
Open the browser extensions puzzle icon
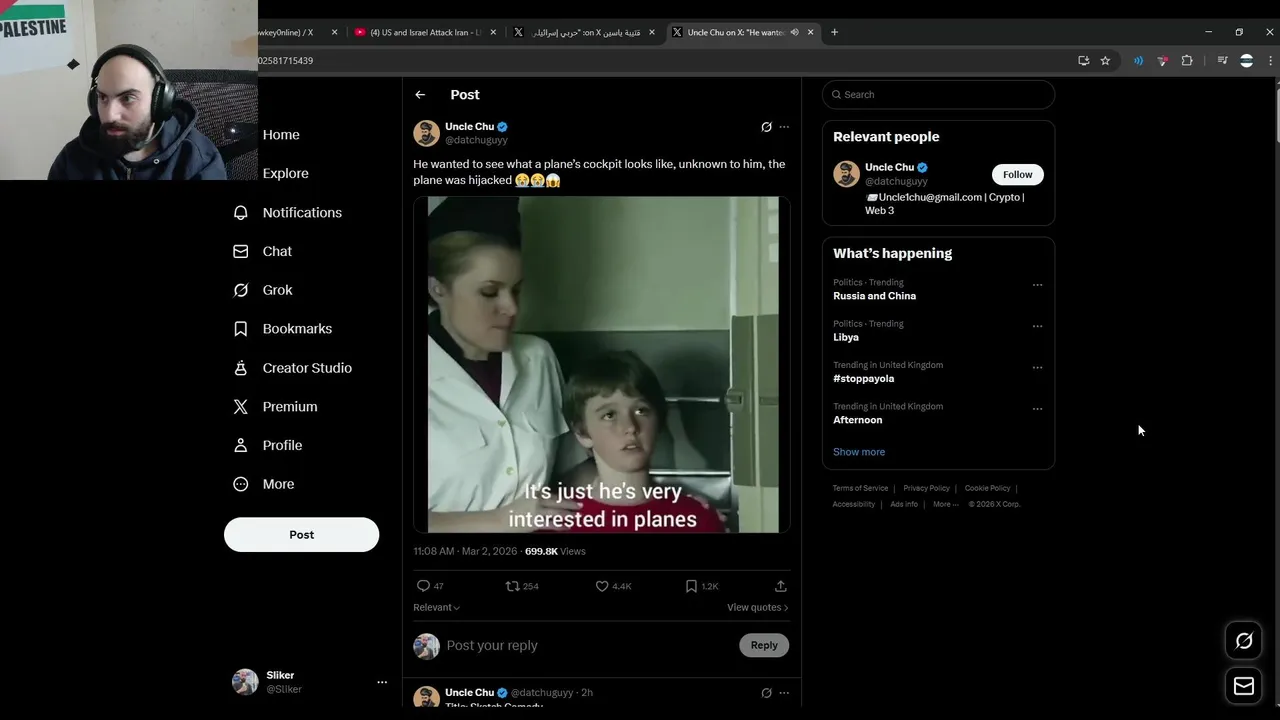coord(1187,61)
